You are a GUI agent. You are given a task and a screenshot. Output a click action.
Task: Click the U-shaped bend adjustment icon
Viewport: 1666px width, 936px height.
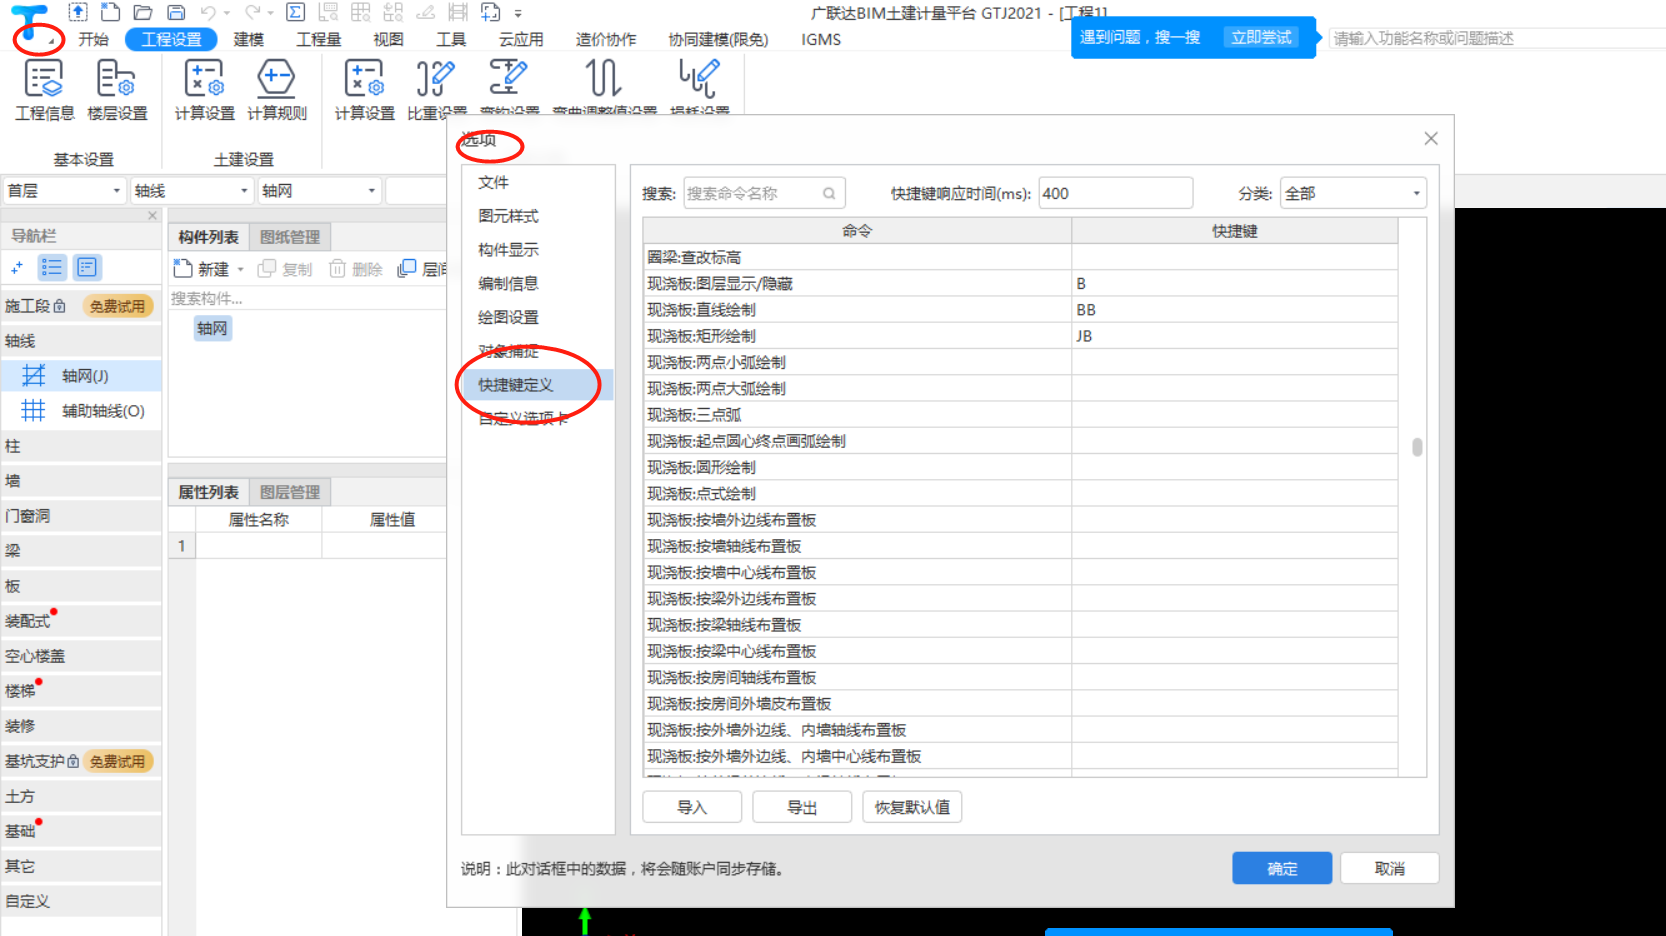point(603,78)
